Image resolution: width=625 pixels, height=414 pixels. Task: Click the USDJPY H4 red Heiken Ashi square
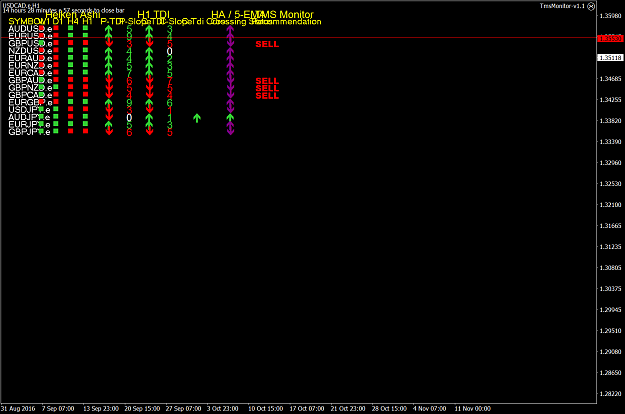[x=71, y=109]
